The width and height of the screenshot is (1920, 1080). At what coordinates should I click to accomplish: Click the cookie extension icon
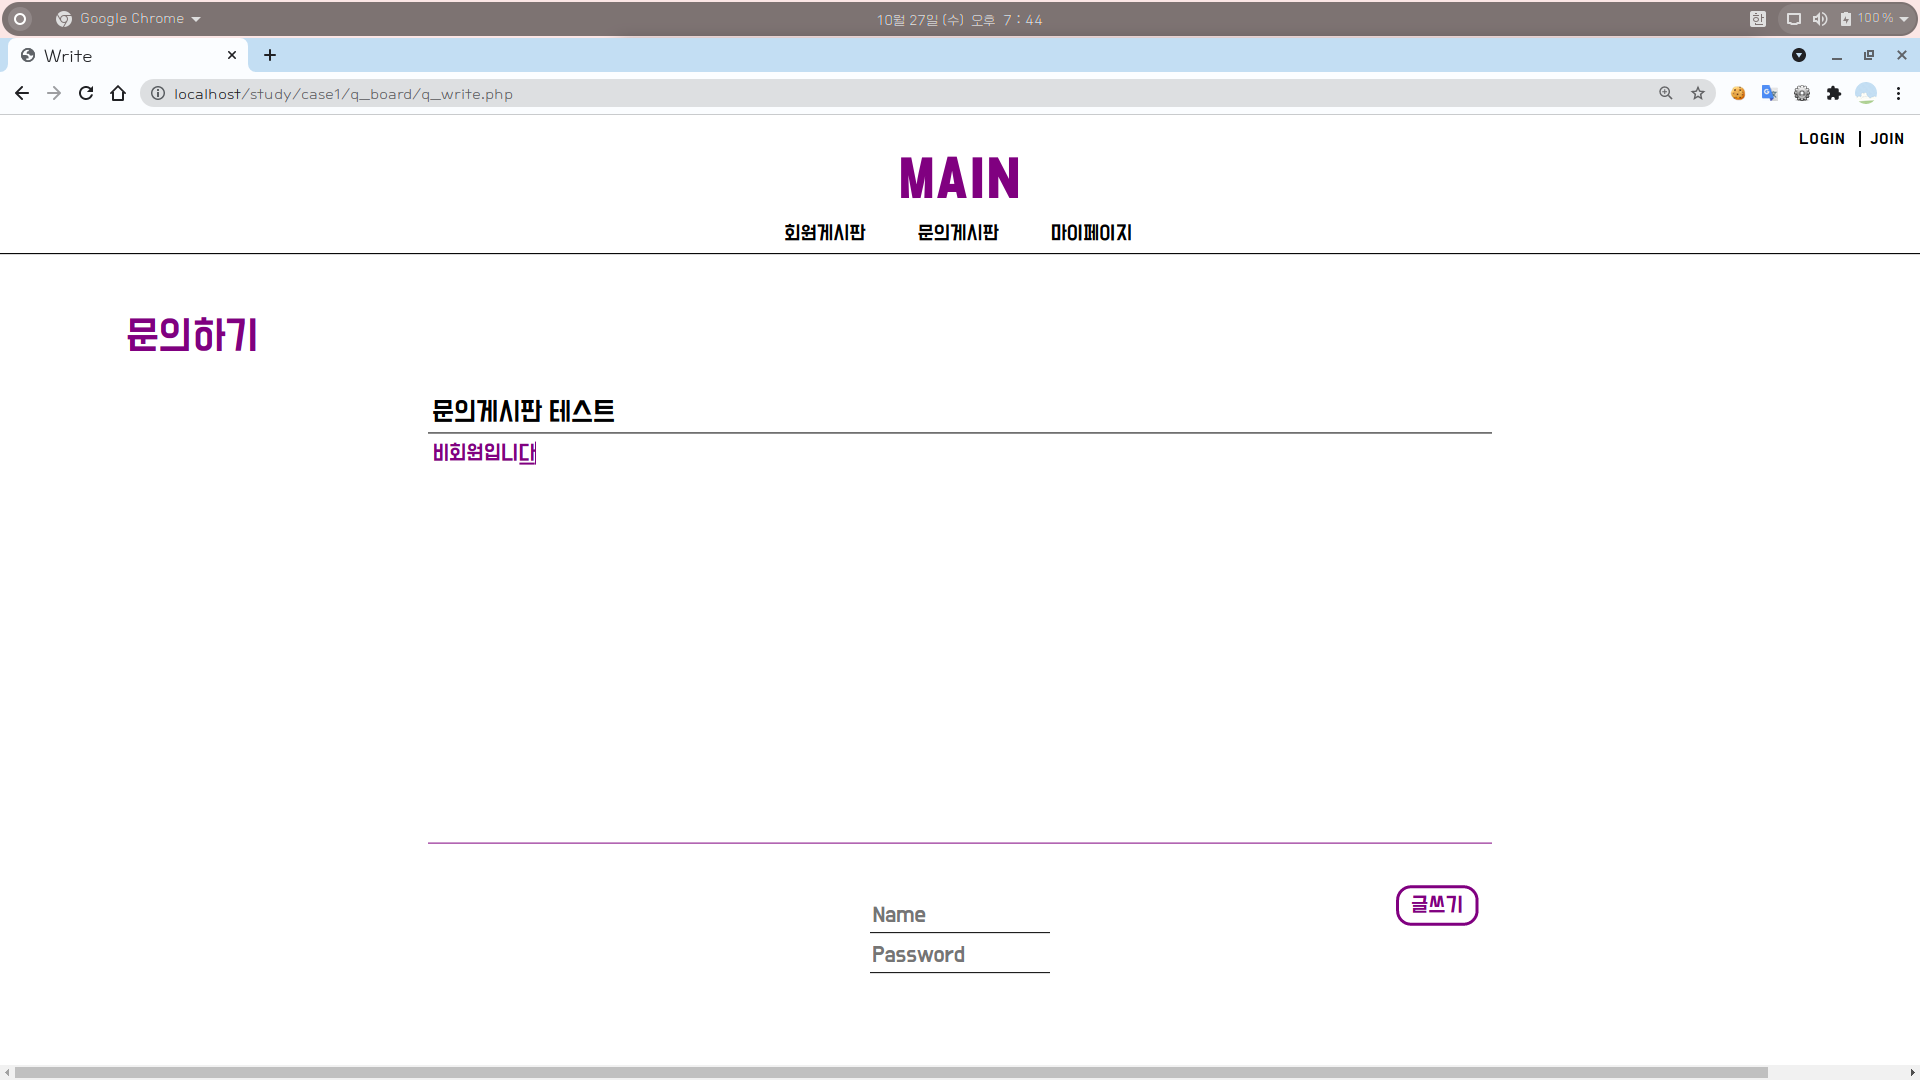[1738, 93]
